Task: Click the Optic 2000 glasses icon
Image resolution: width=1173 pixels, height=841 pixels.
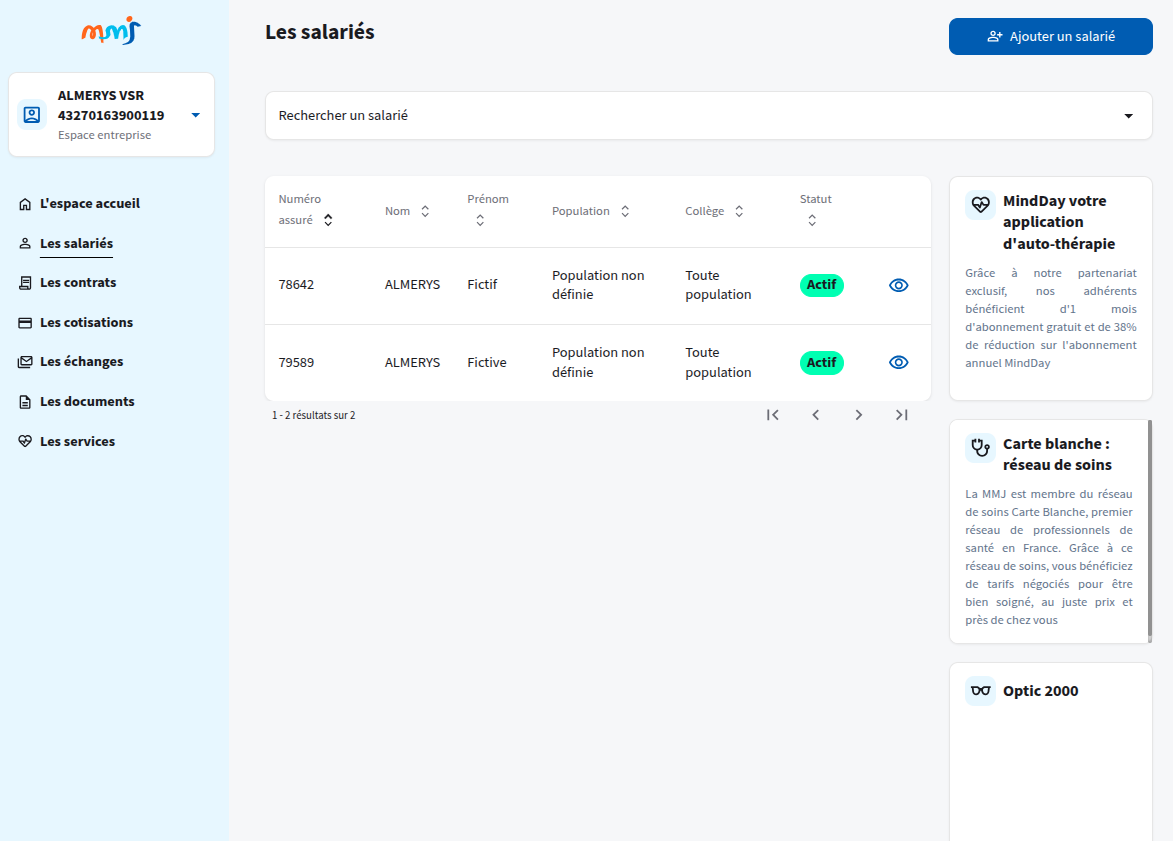Action: 980,691
